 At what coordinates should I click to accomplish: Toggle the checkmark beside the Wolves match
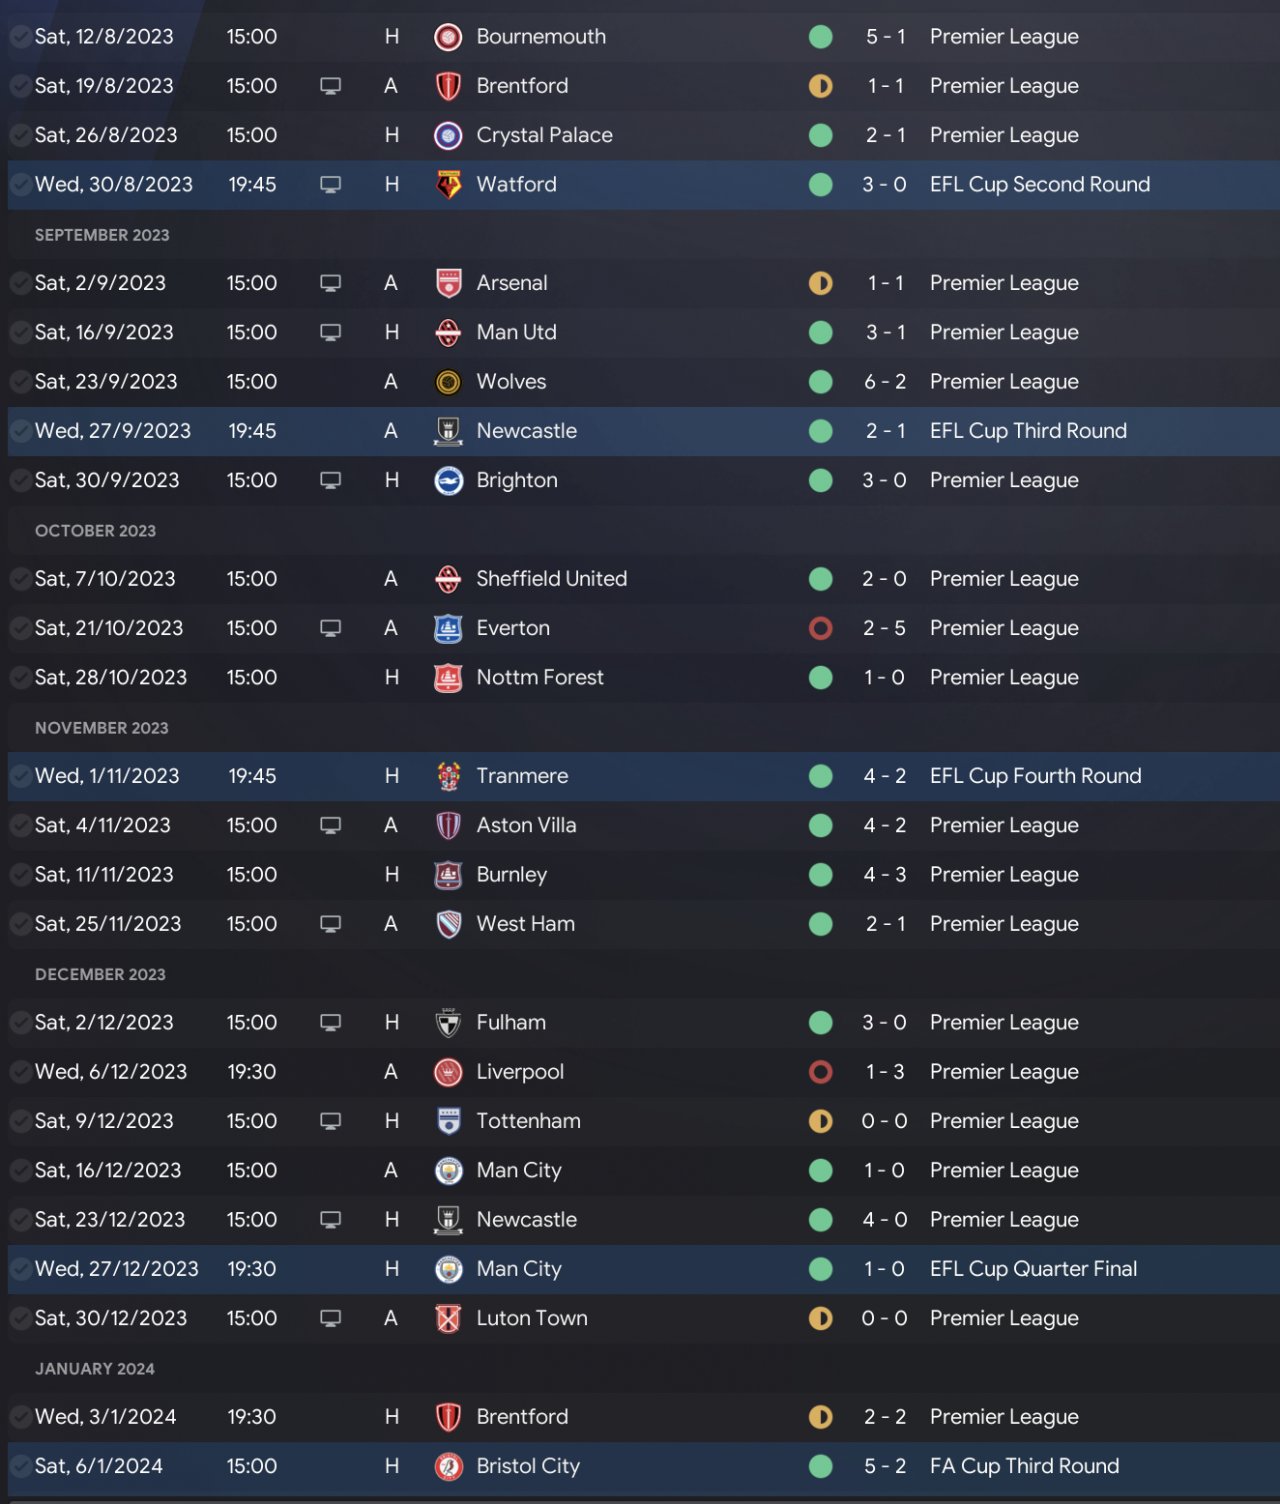[x=19, y=382]
